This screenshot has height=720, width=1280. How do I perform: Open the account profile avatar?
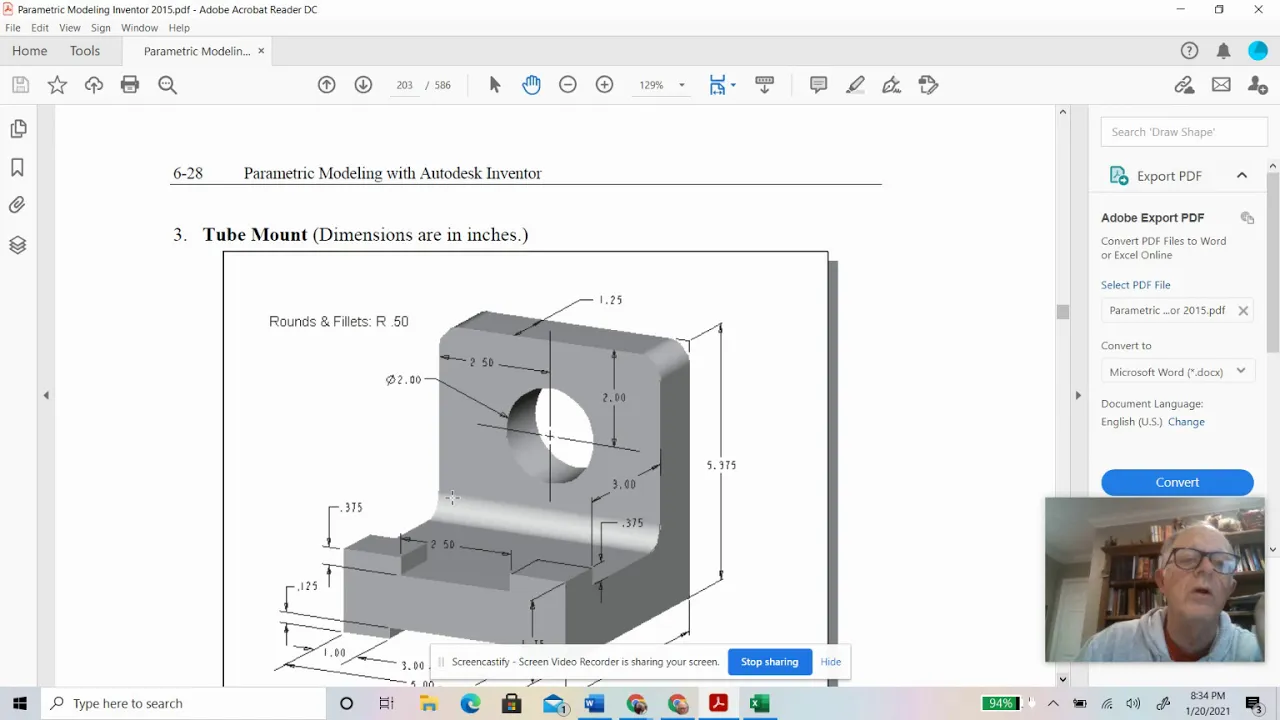(x=1258, y=51)
